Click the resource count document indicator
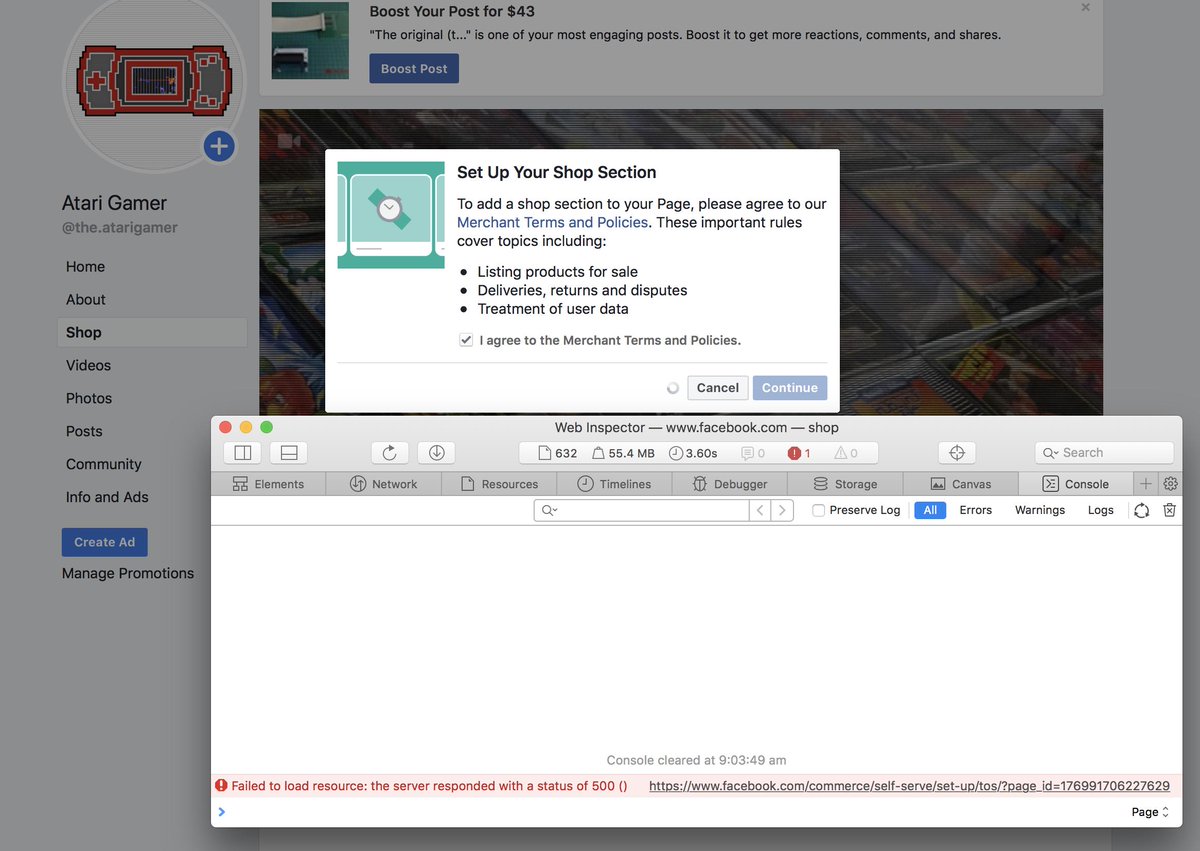The width and height of the screenshot is (1200, 851). pos(558,453)
